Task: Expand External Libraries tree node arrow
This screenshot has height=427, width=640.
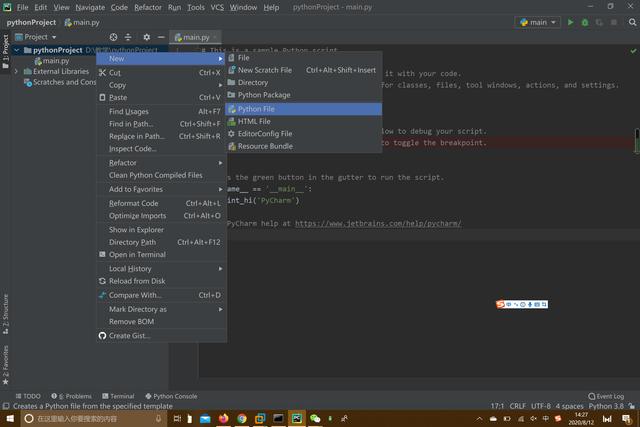Action: click(17, 71)
